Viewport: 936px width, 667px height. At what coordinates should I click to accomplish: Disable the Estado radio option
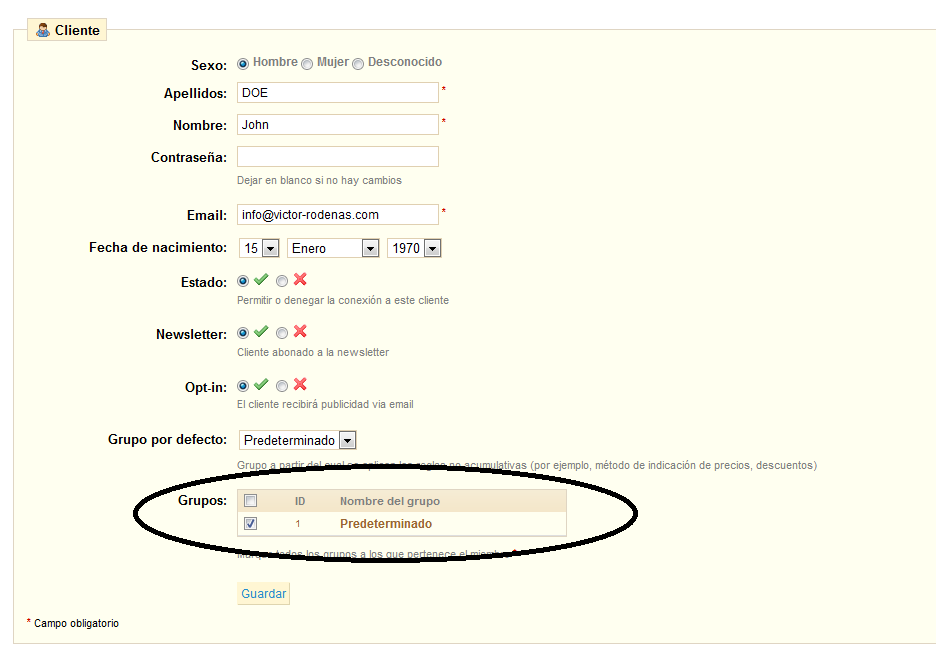click(282, 282)
